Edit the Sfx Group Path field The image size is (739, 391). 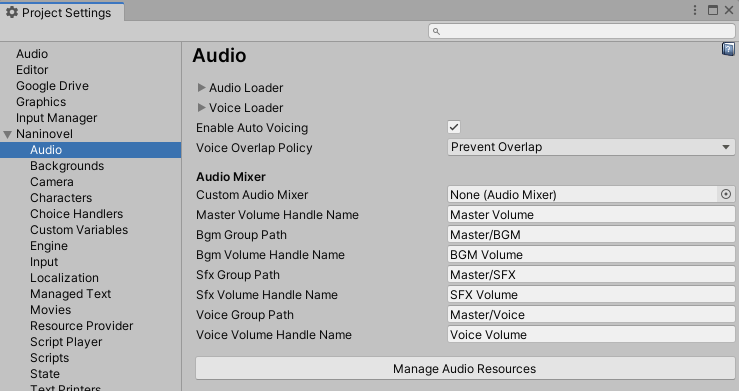pyautogui.click(x=591, y=275)
